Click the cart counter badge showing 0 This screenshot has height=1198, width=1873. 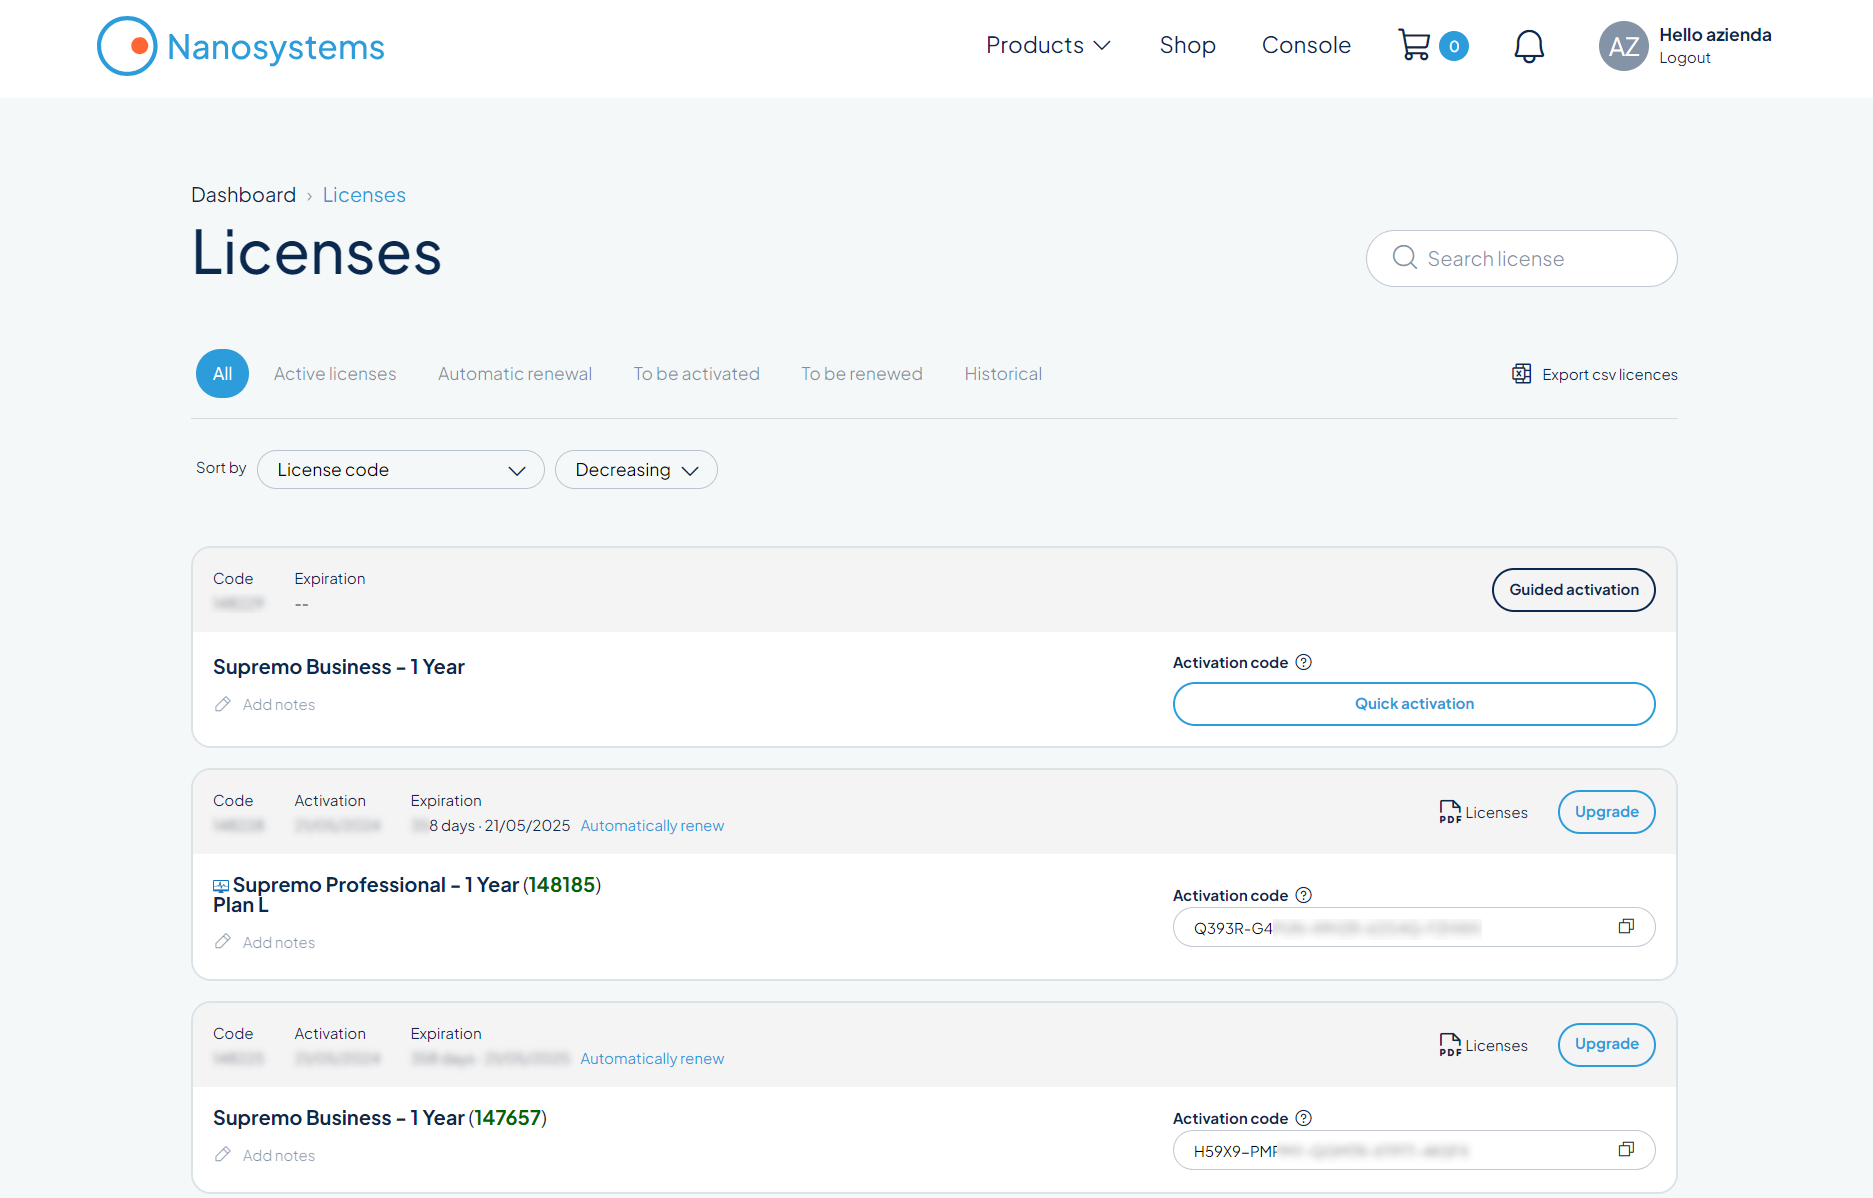click(1454, 46)
